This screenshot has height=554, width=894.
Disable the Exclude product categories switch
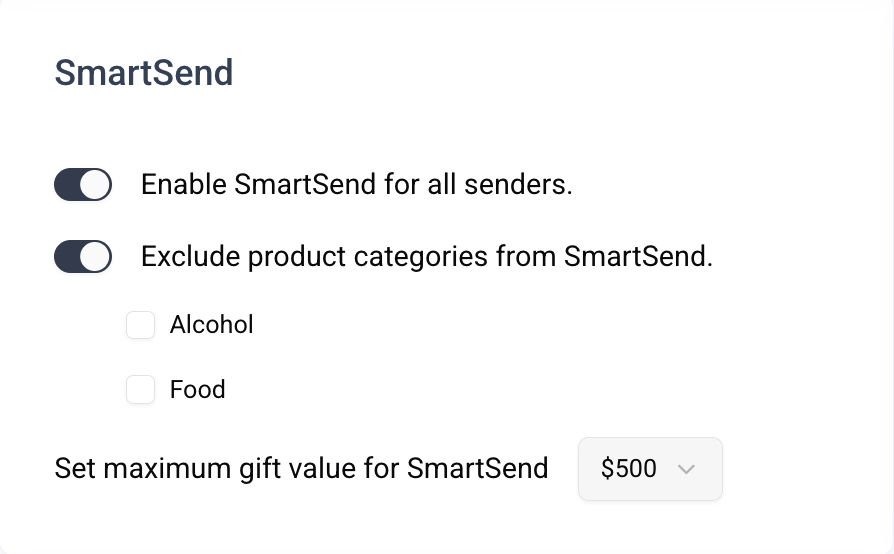tap(83, 256)
